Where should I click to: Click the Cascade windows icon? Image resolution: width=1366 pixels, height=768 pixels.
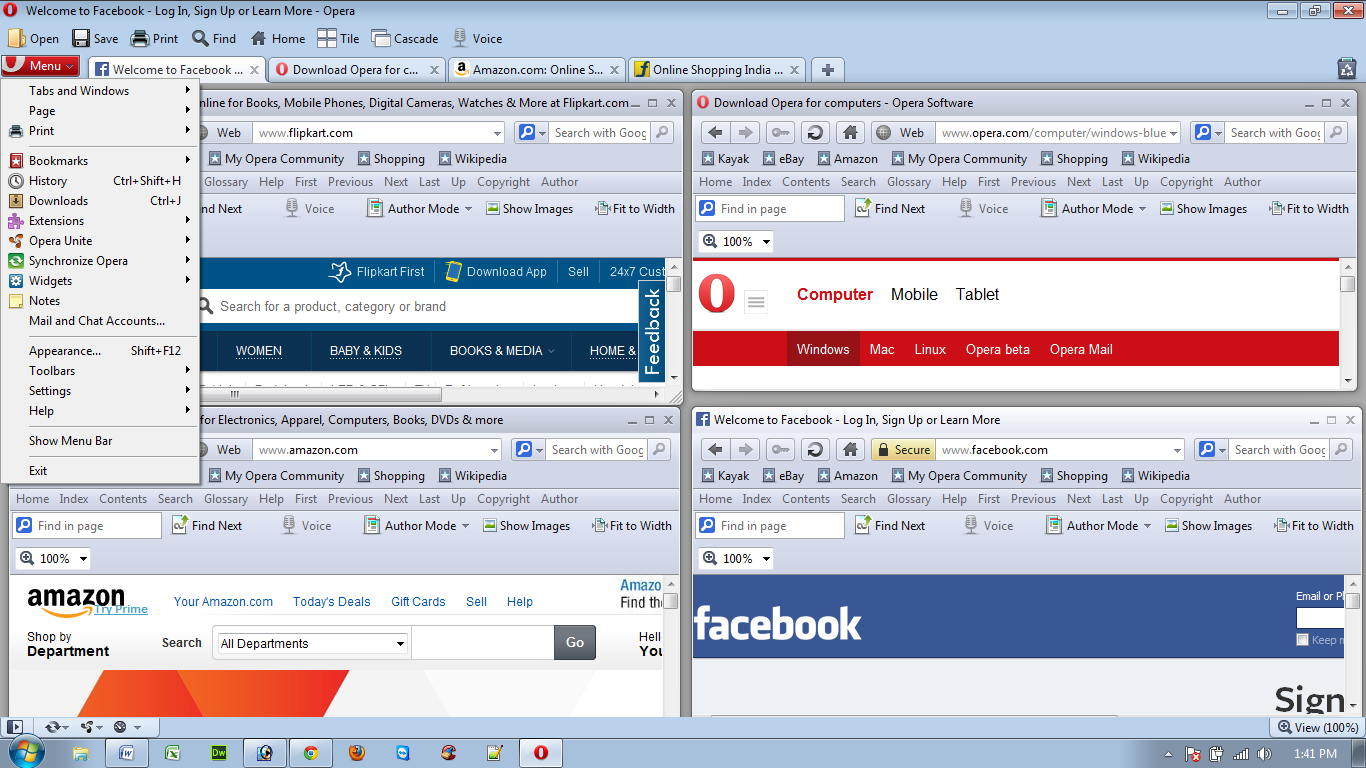[x=380, y=38]
